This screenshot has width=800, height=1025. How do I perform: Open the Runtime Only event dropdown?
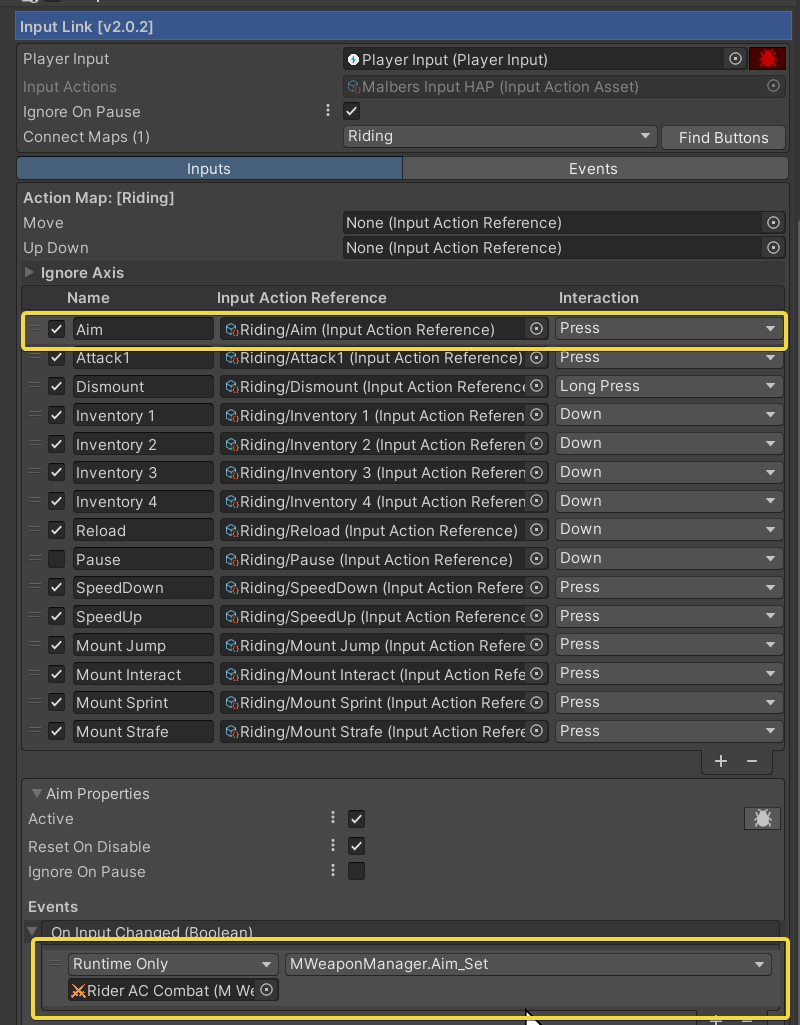point(172,964)
